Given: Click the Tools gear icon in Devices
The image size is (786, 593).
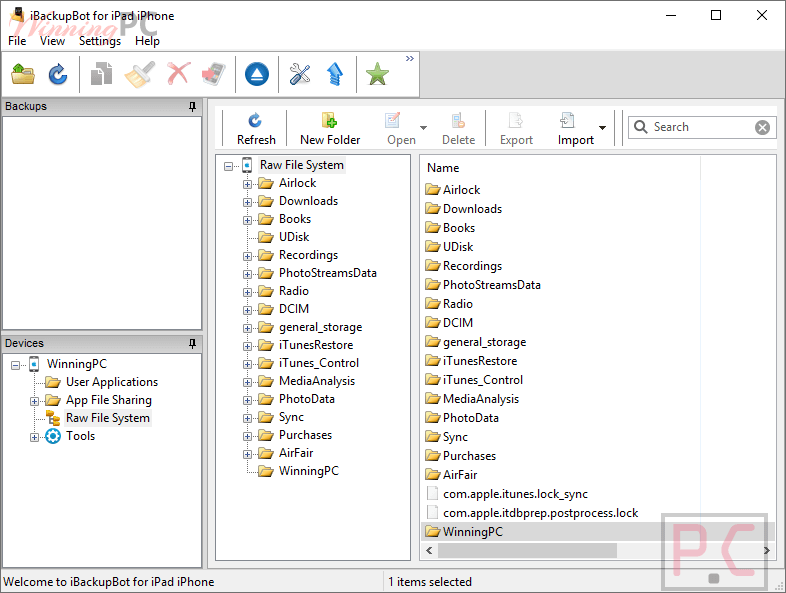Looking at the screenshot, I should pyautogui.click(x=53, y=436).
